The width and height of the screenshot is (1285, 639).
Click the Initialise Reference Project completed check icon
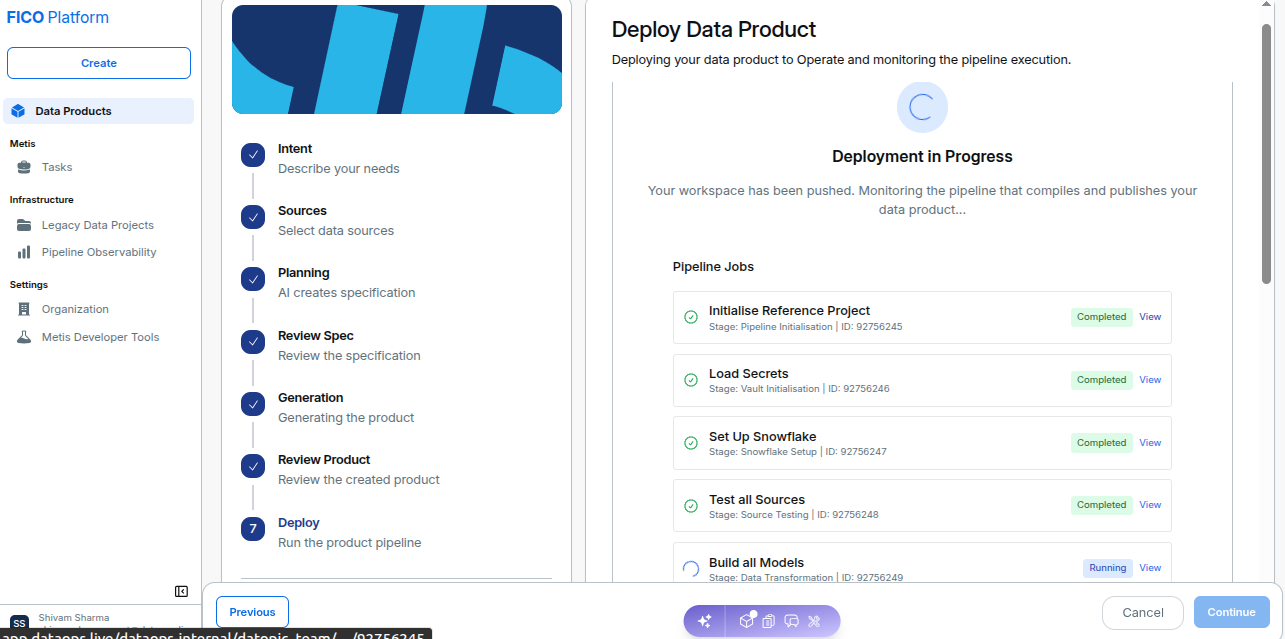click(x=691, y=317)
